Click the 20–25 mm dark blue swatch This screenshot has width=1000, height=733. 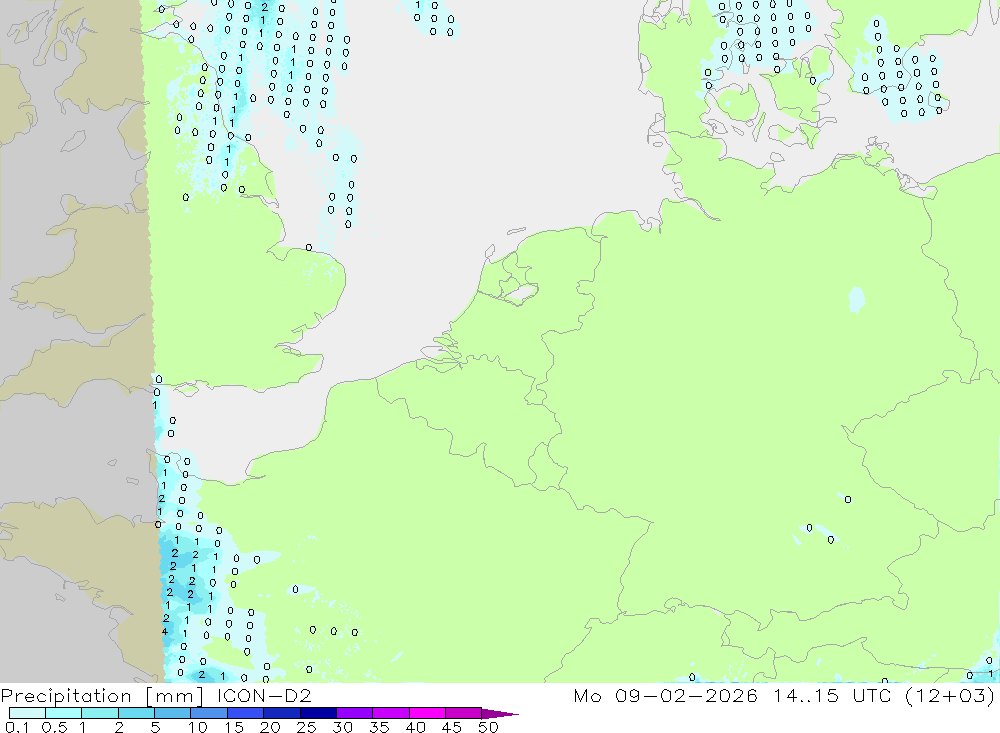tap(282, 713)
